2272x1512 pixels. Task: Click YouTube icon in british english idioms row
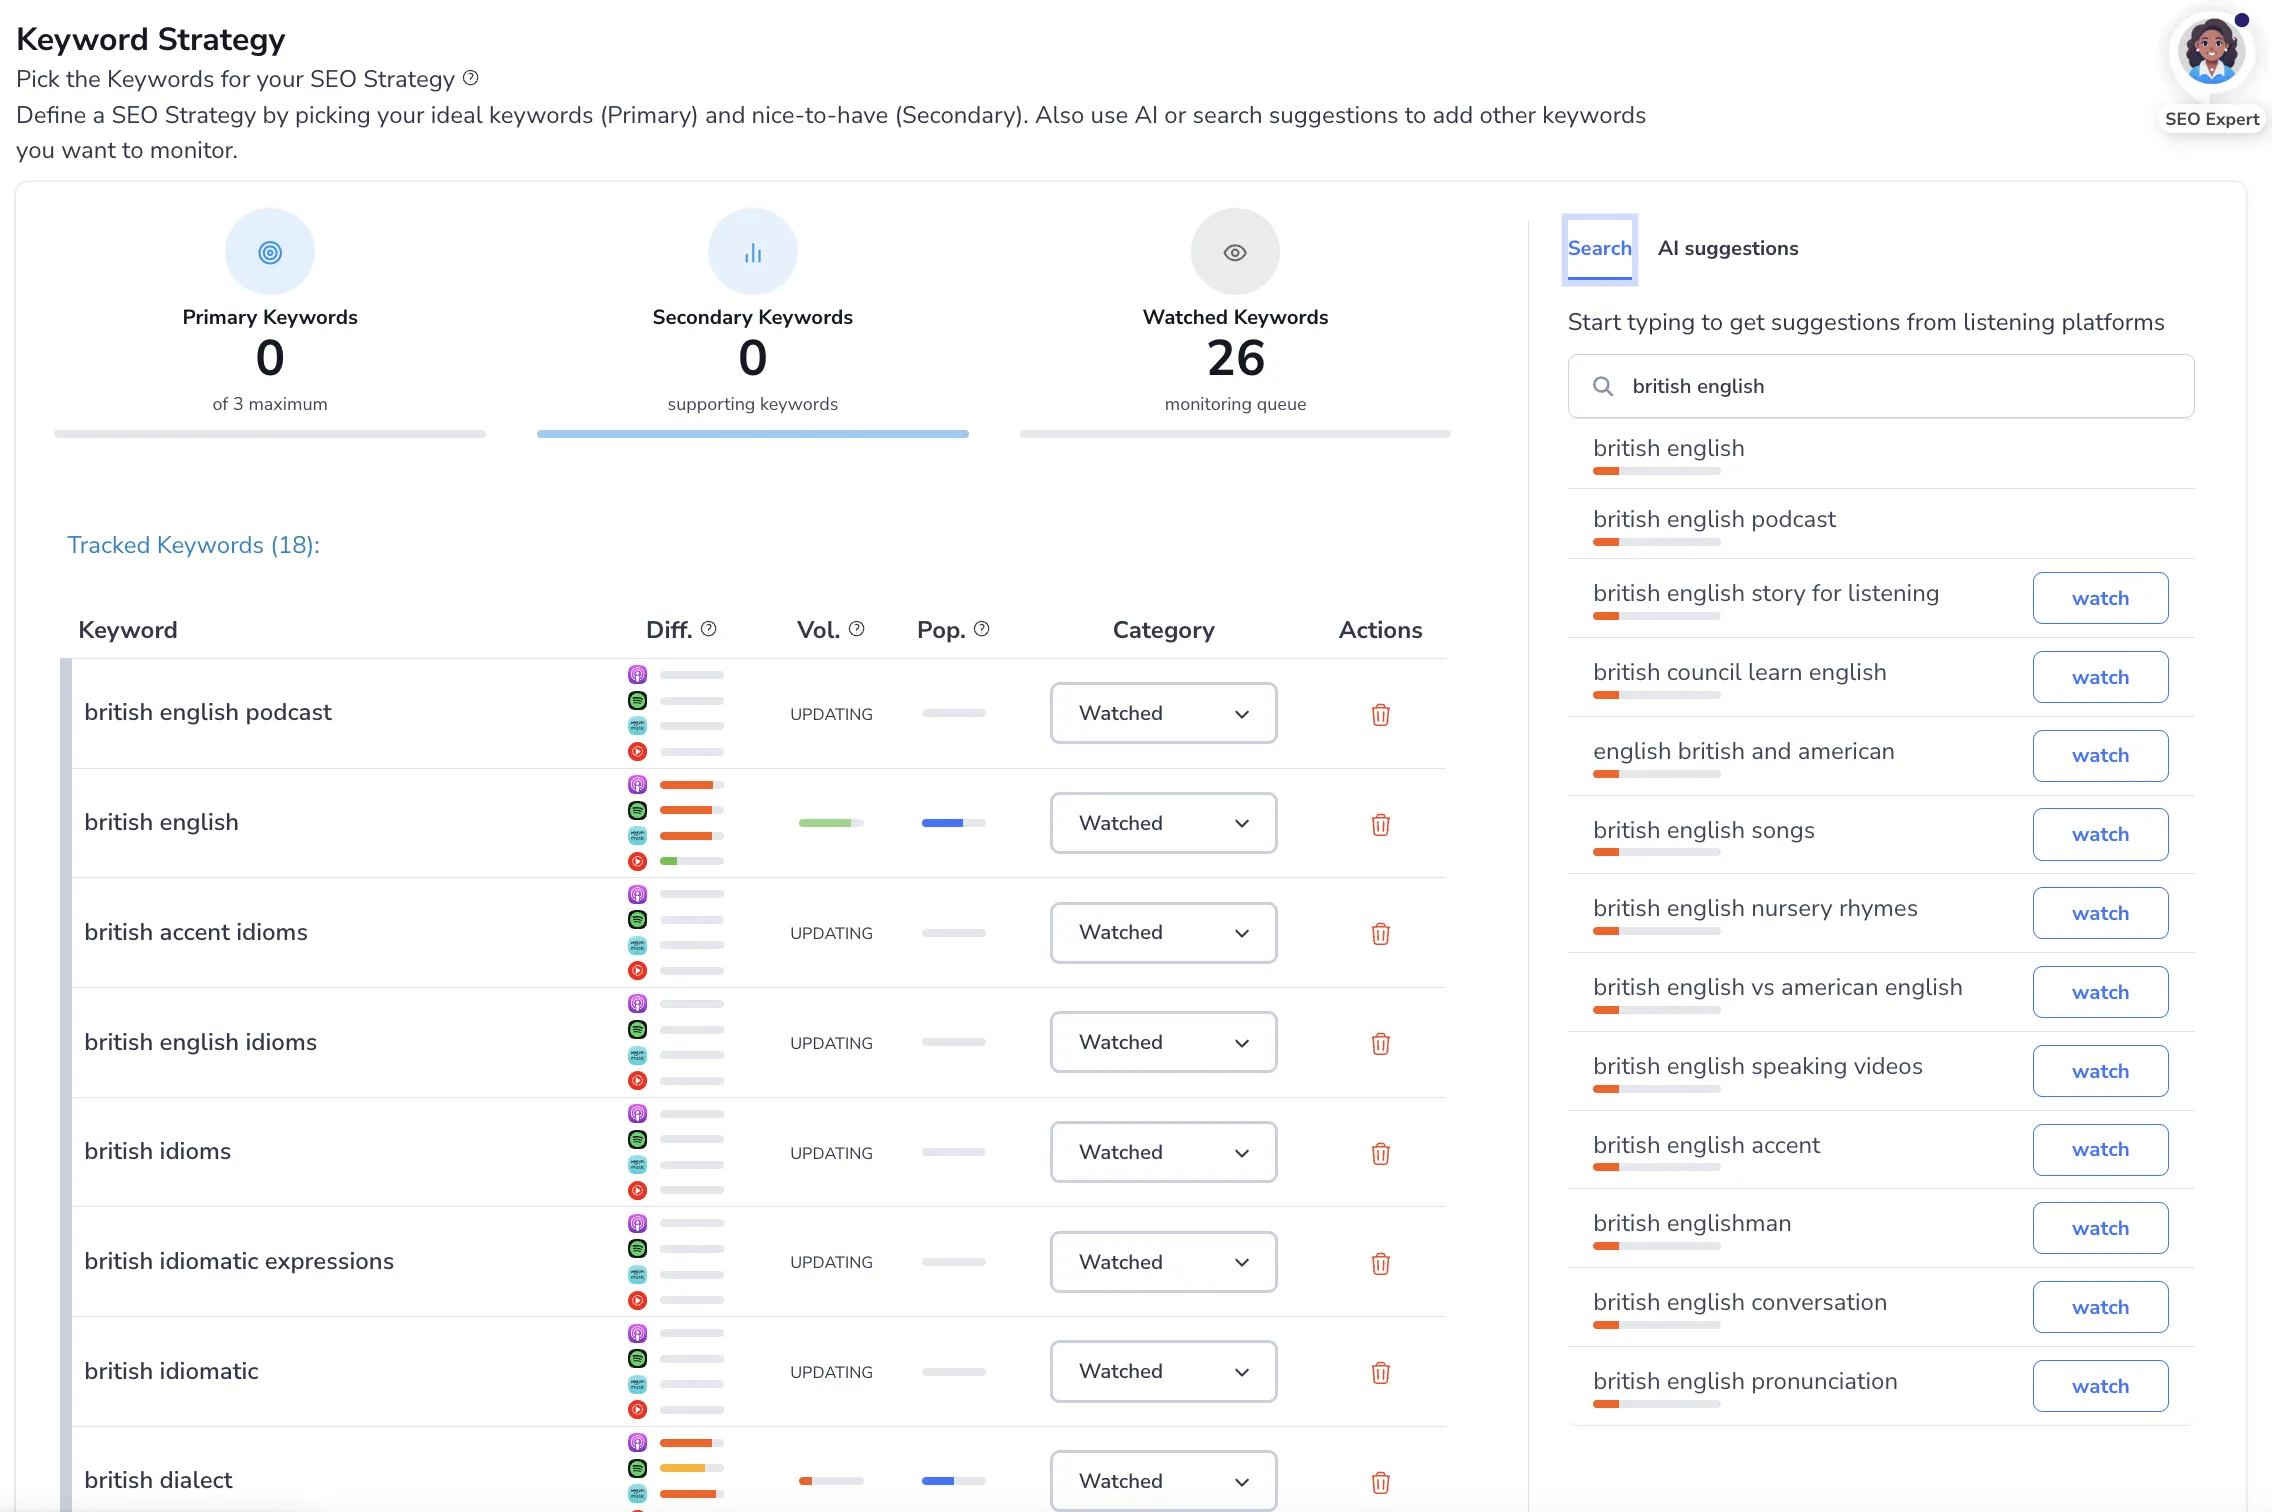pos(637,1081)
